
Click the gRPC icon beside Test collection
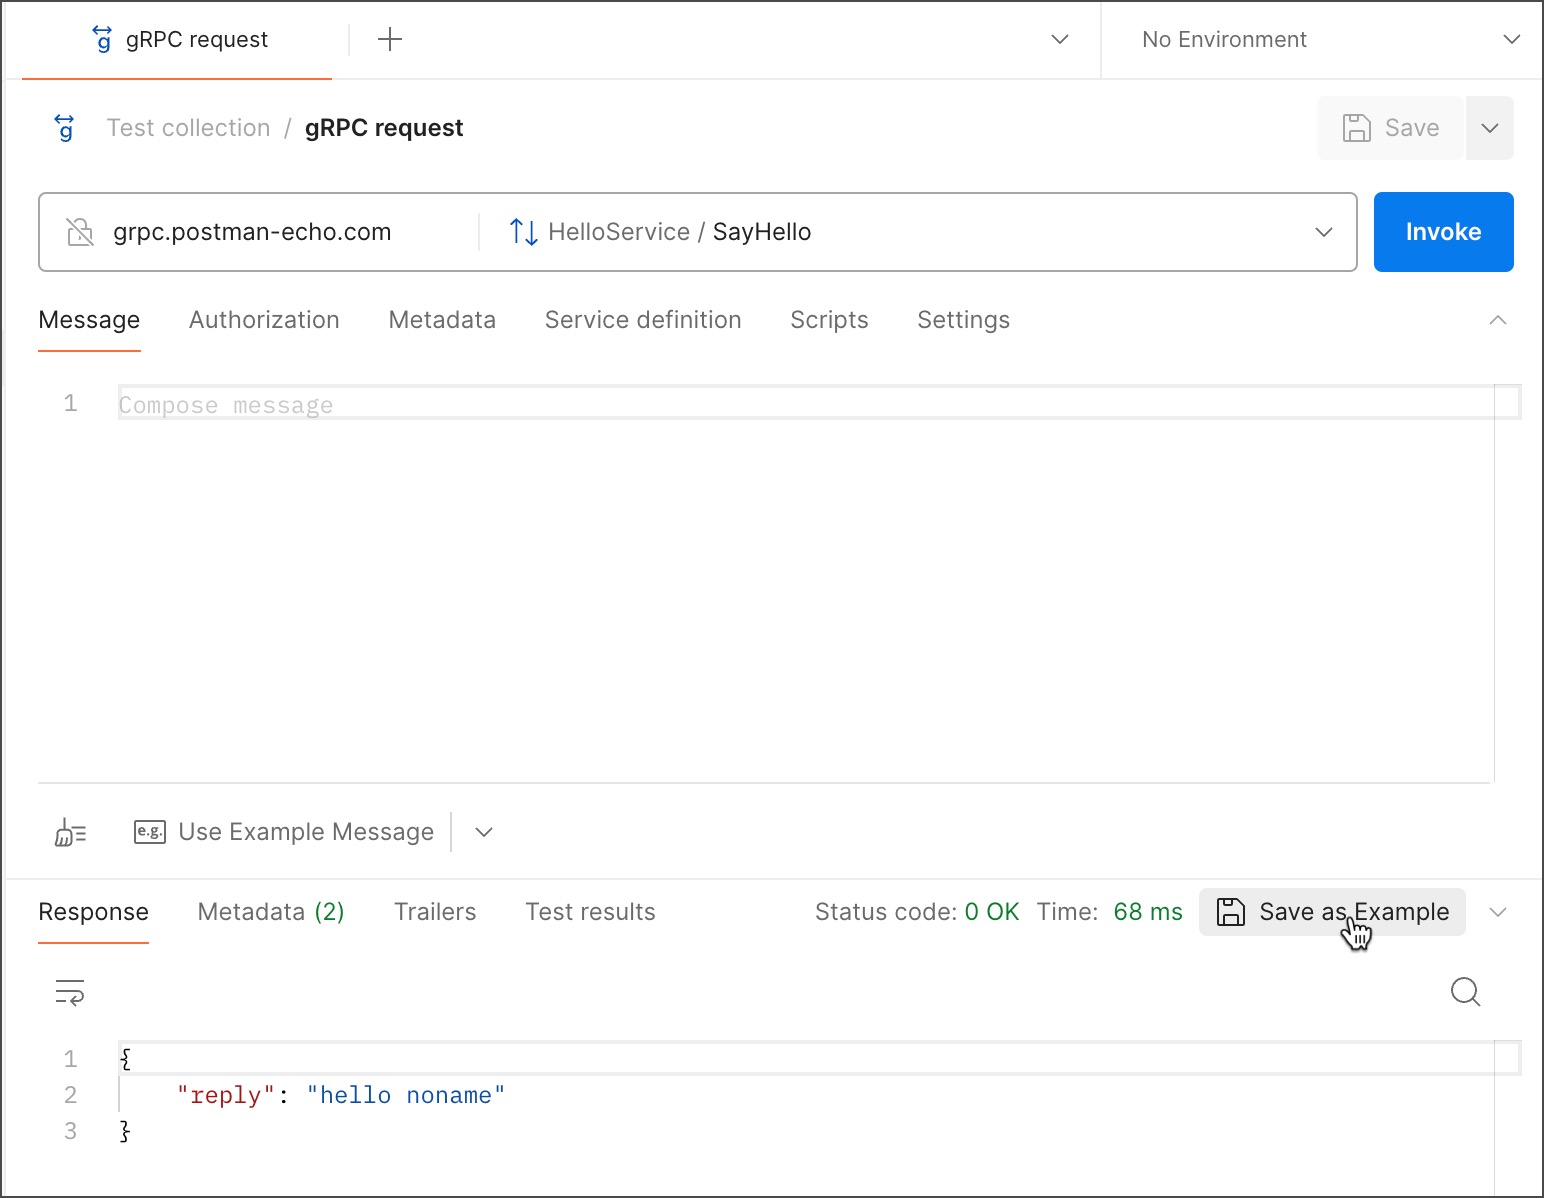65,128
